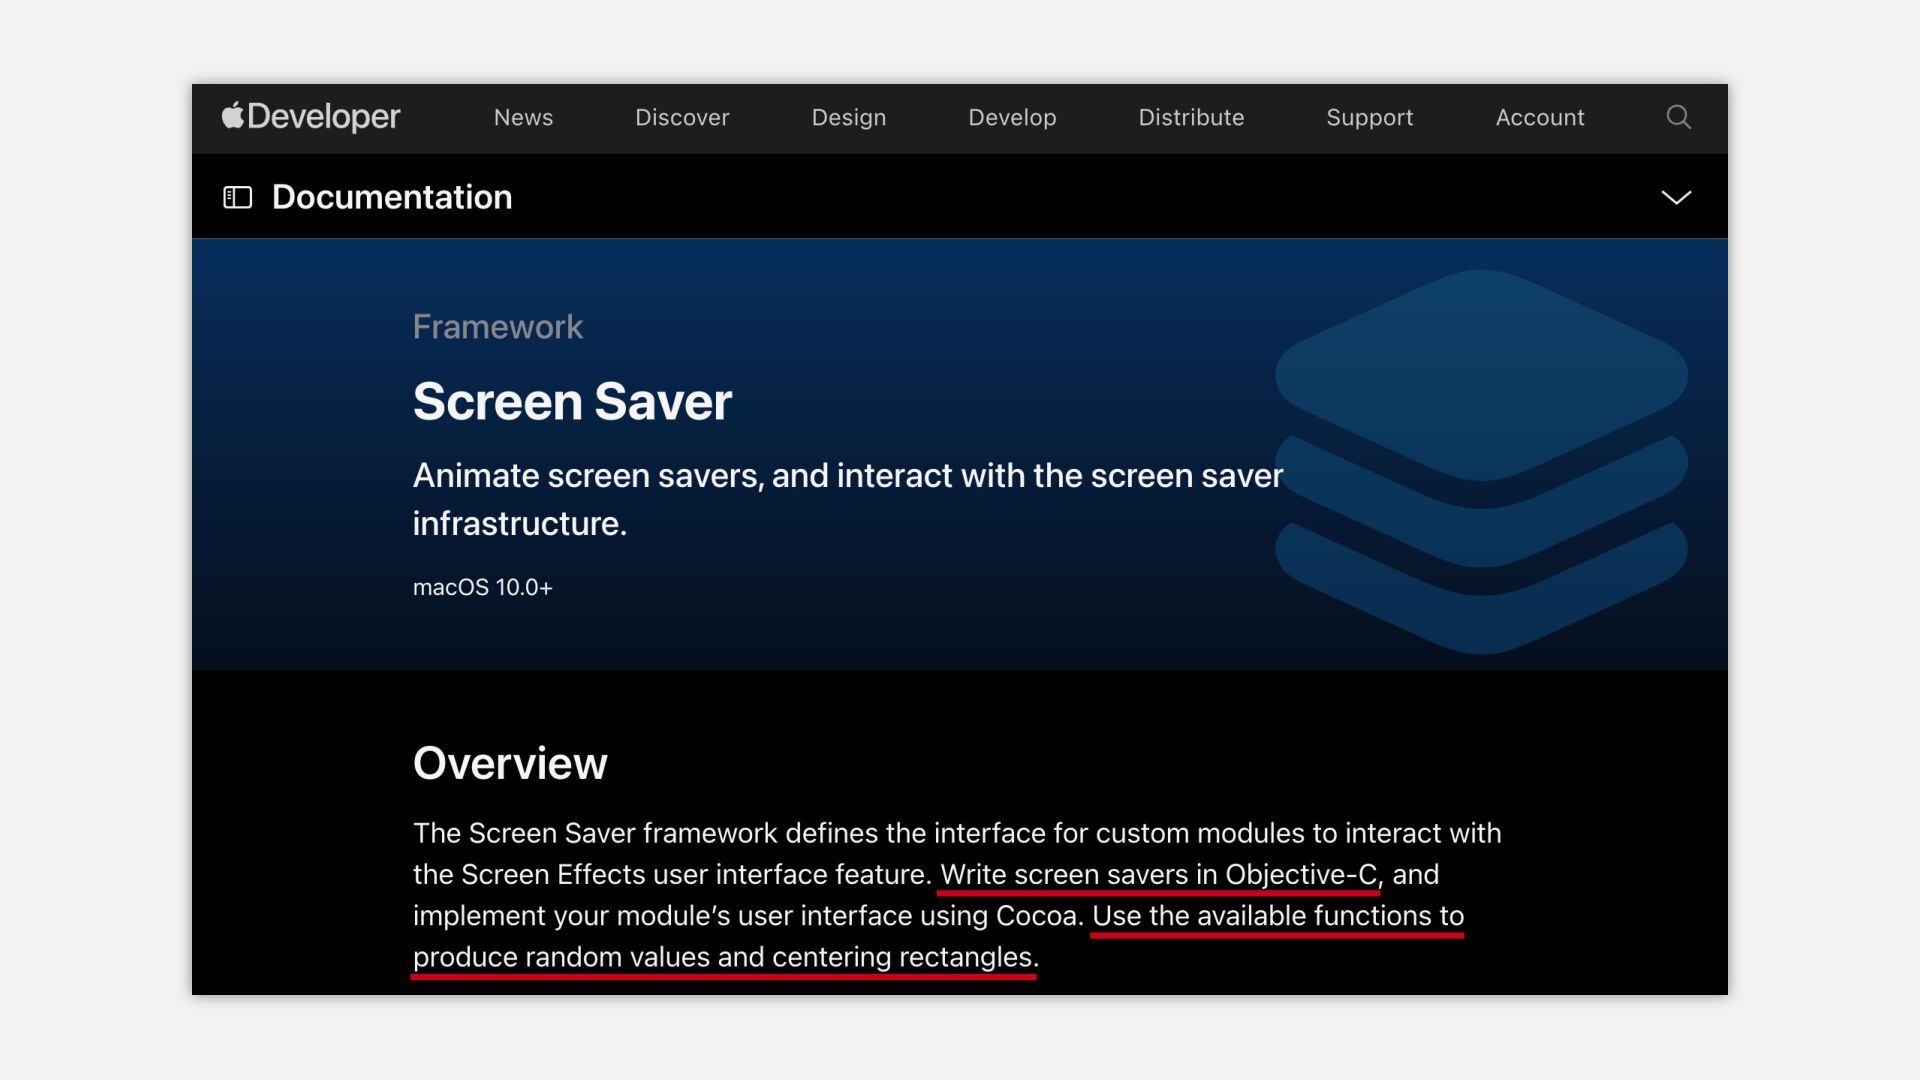Click the Framework eyebrow label
The width and height of the screenshot is (1920, 1080).
click(497, 327)
